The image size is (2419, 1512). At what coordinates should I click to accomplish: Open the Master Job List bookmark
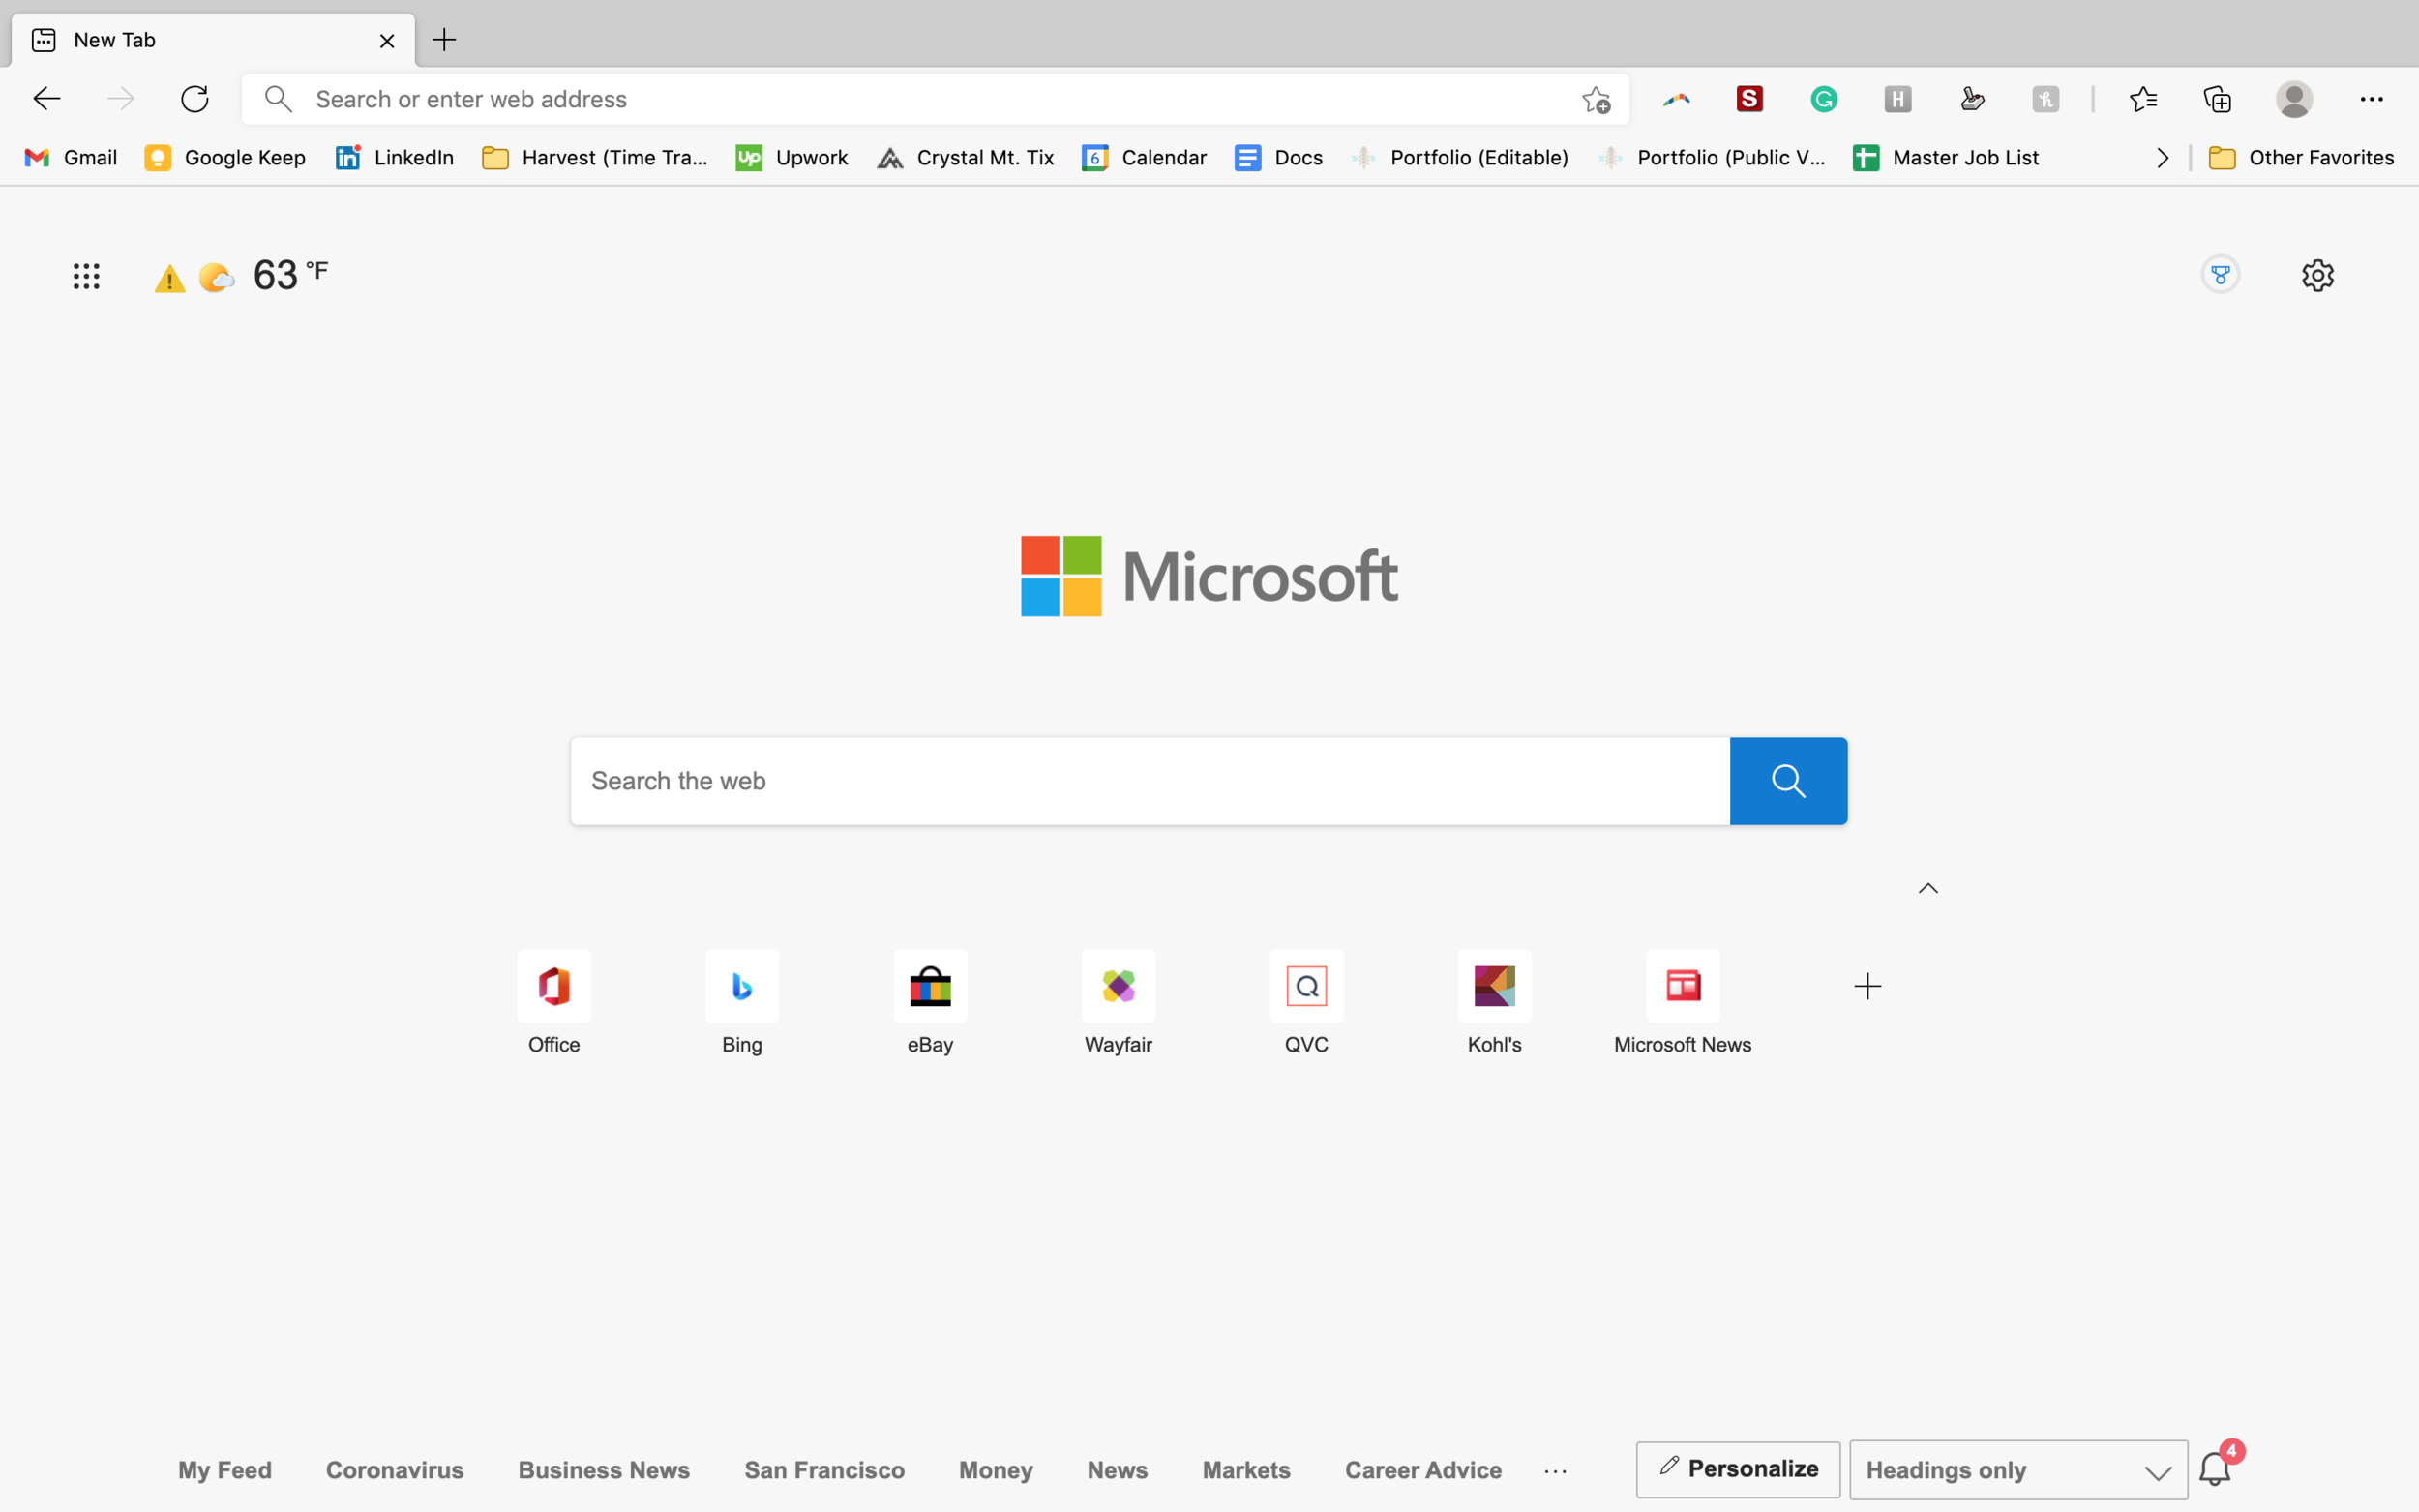(x=1945, y=158)
